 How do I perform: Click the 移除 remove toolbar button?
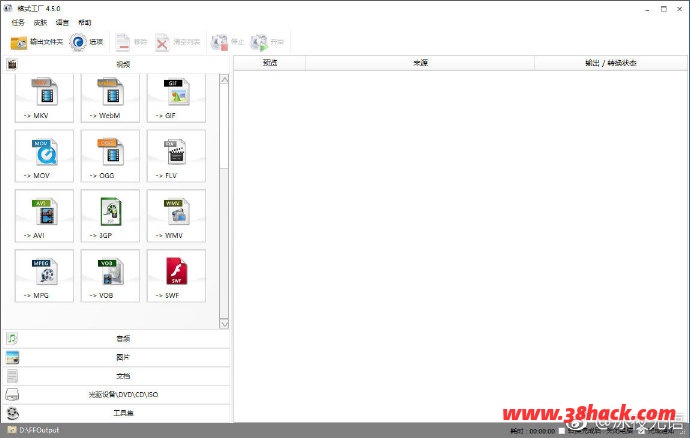(131, 42)
